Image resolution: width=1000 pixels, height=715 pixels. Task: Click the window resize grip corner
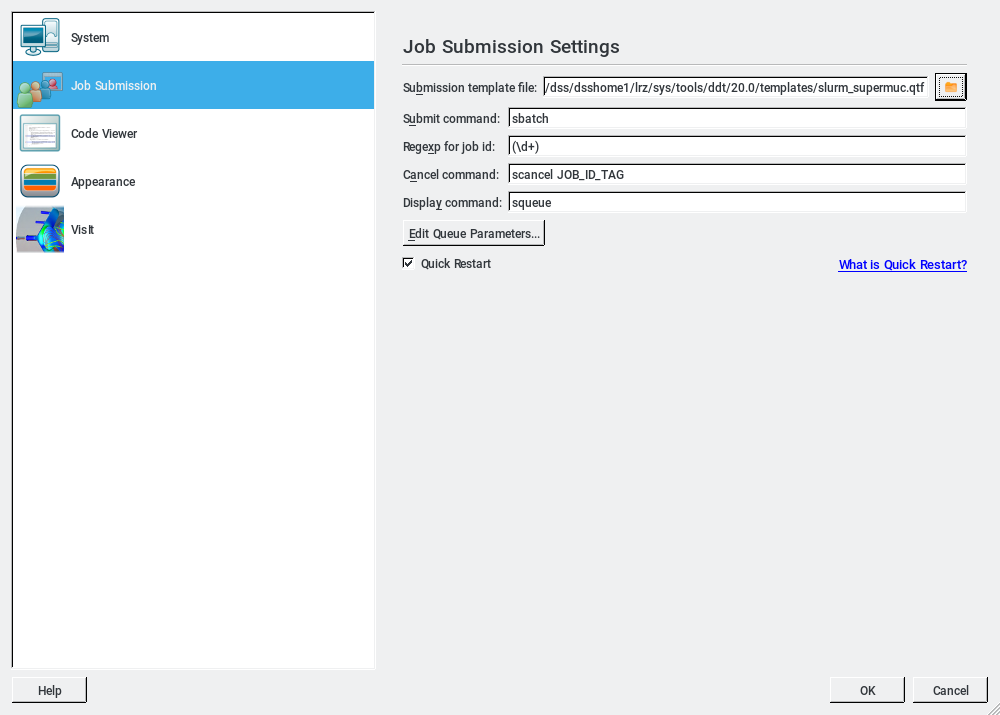(992, 707)
